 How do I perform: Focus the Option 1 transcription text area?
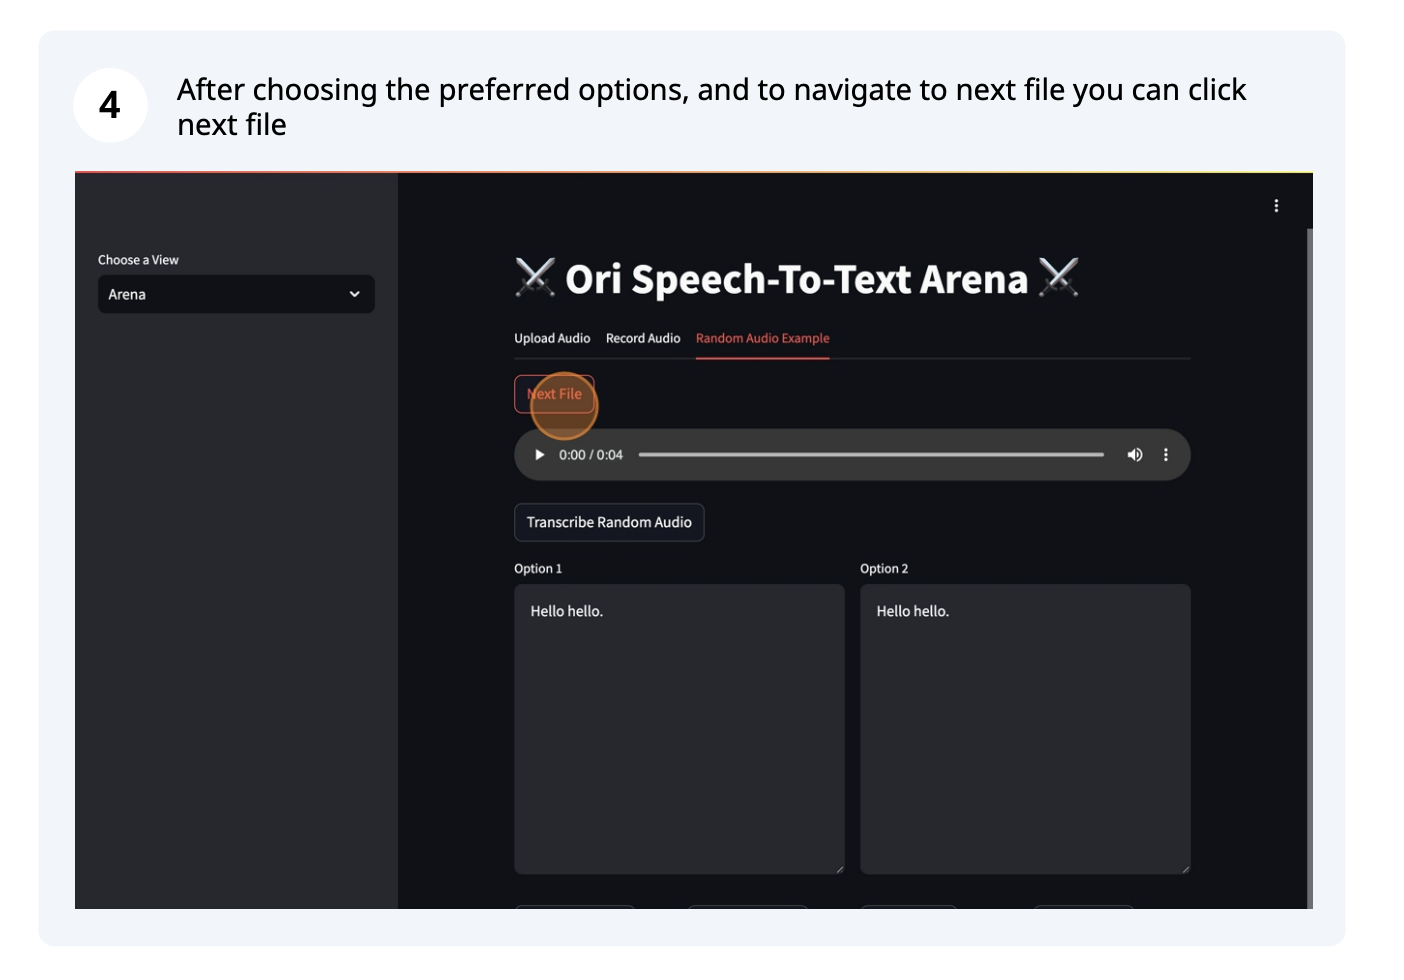679,729
